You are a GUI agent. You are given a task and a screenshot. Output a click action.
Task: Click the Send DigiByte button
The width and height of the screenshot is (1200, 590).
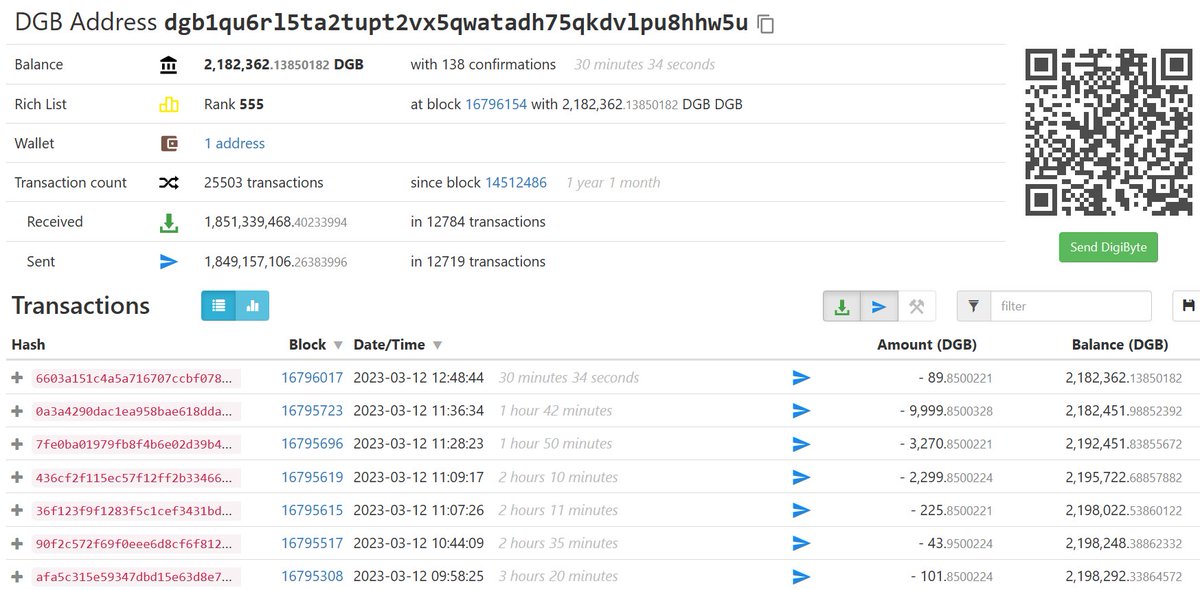(x=1108, y=247)
